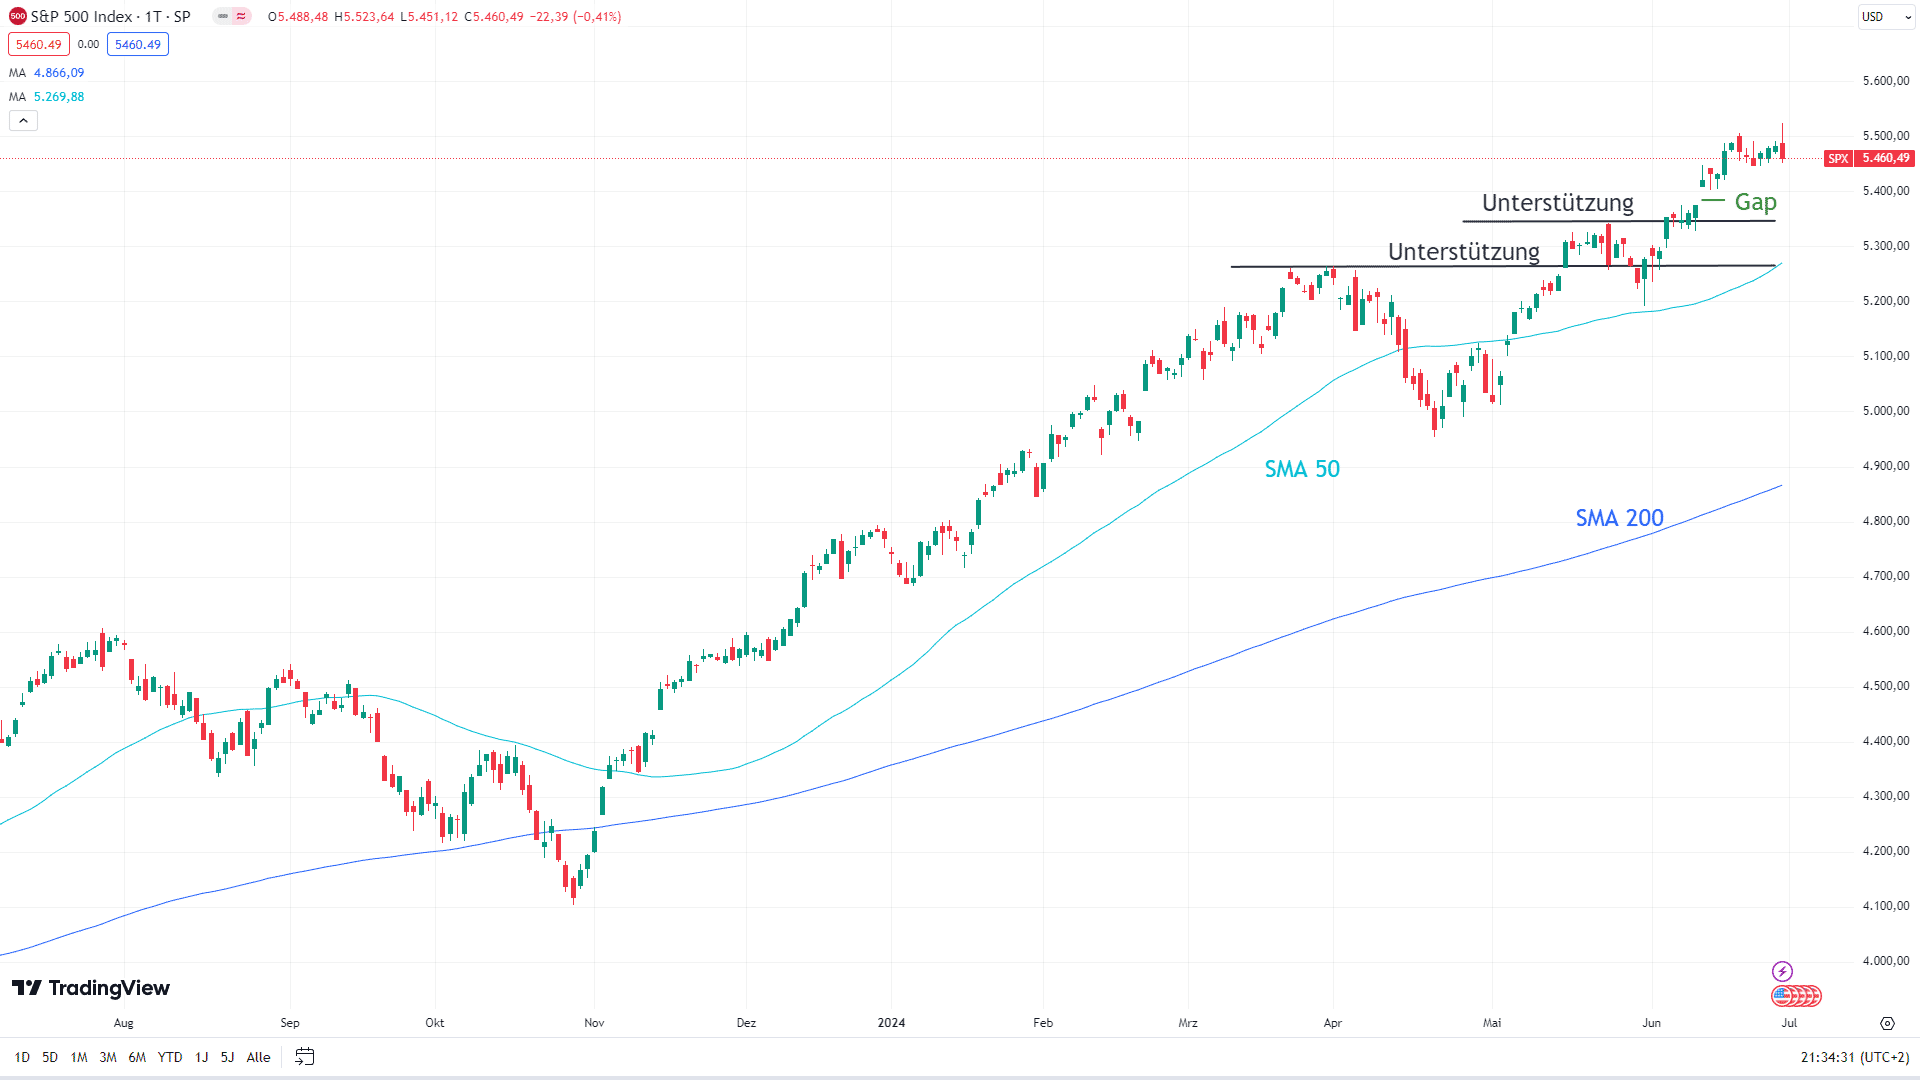Click the 2024 label on time axis

891,1023
